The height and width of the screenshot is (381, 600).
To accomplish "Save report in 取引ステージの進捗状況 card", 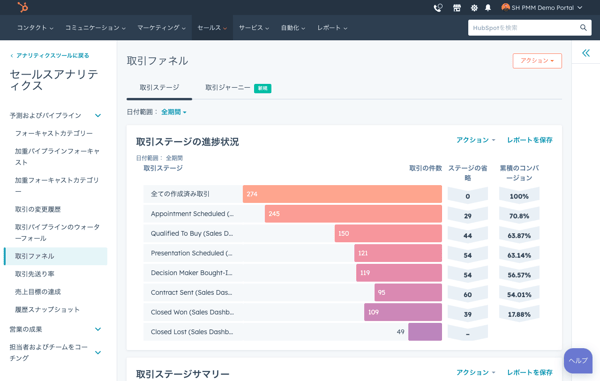I will [530, 140].
